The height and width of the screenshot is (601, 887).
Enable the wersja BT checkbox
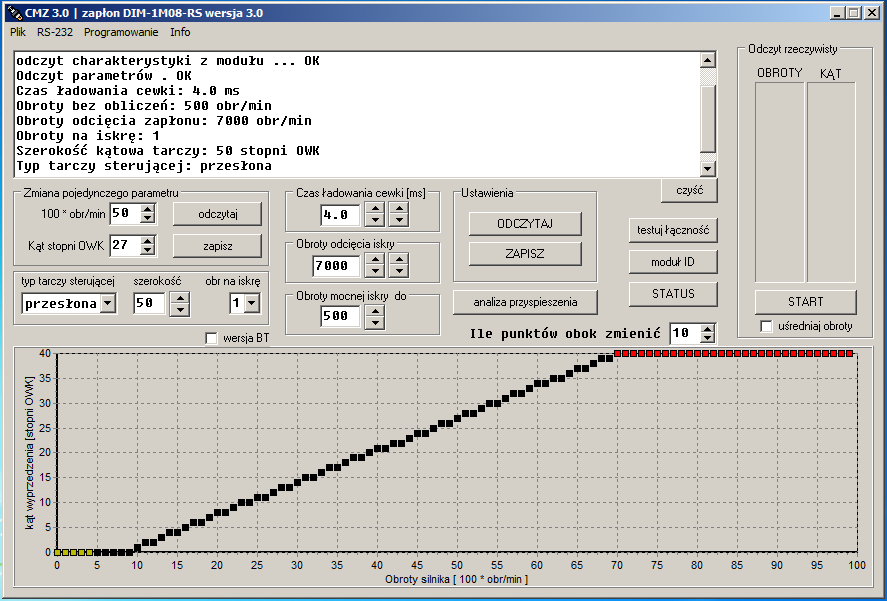click(x=211, y=338)
